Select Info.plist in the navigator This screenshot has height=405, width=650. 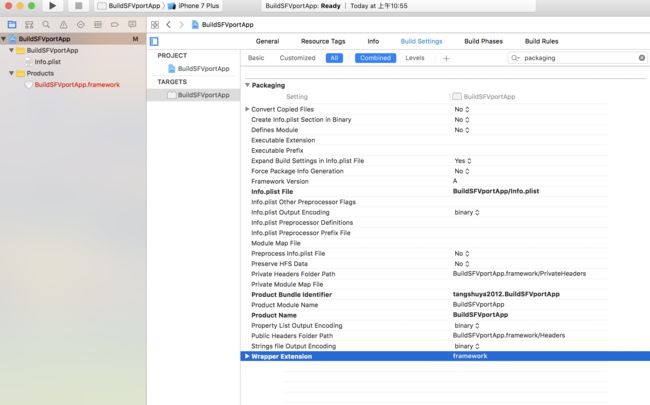(47, 61)
